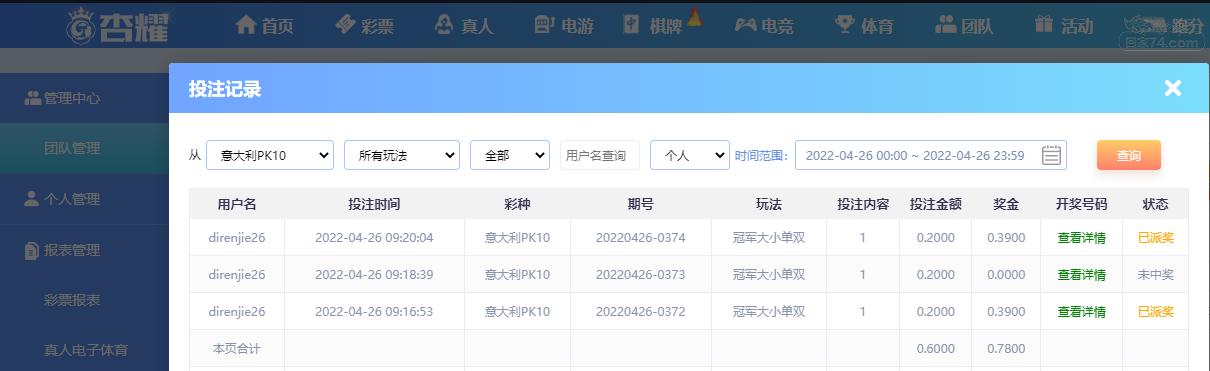Open the 所有玩法 play type dropdown
This screenshot has height=371, width=1210.
tap(402, 155)
